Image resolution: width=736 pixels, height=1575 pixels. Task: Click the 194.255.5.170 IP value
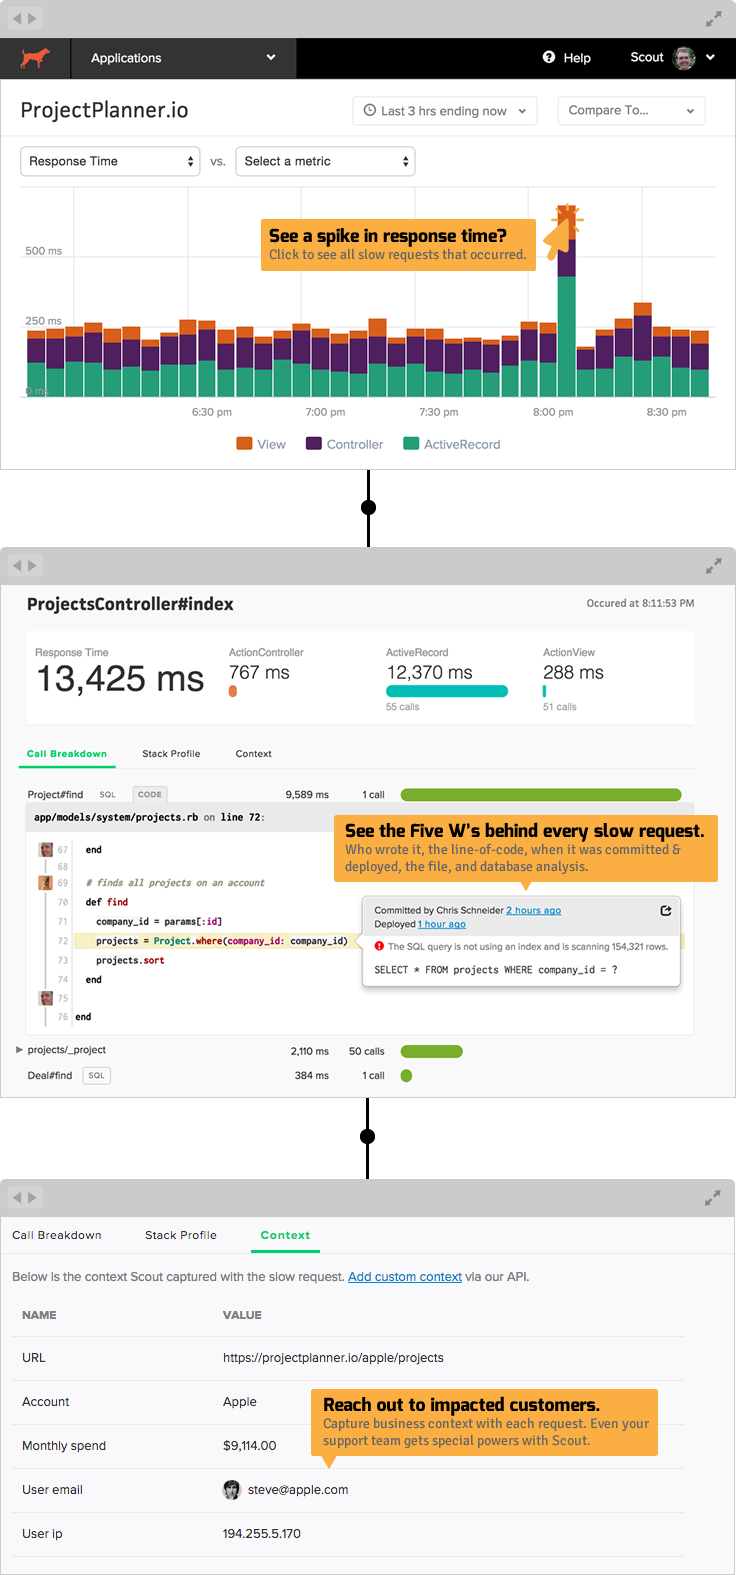coord(262,1534)
